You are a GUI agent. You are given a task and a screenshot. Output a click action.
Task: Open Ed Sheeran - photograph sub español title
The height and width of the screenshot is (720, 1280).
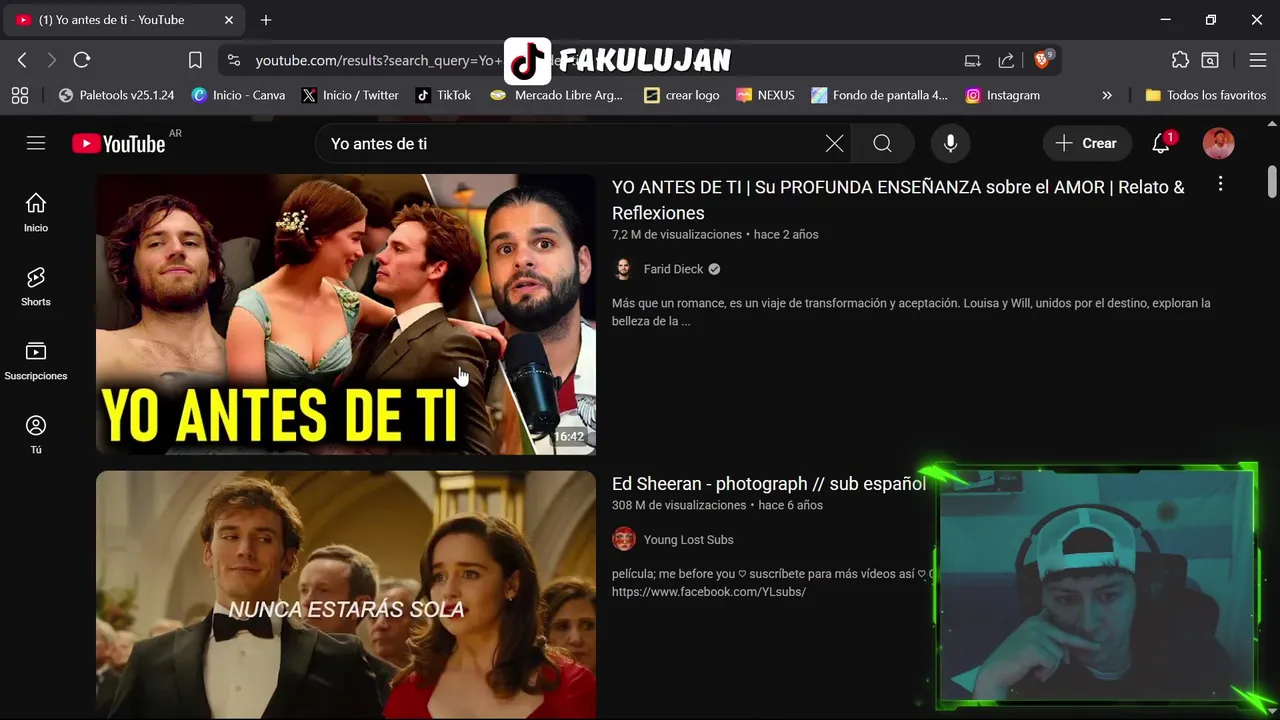[769, 483]
